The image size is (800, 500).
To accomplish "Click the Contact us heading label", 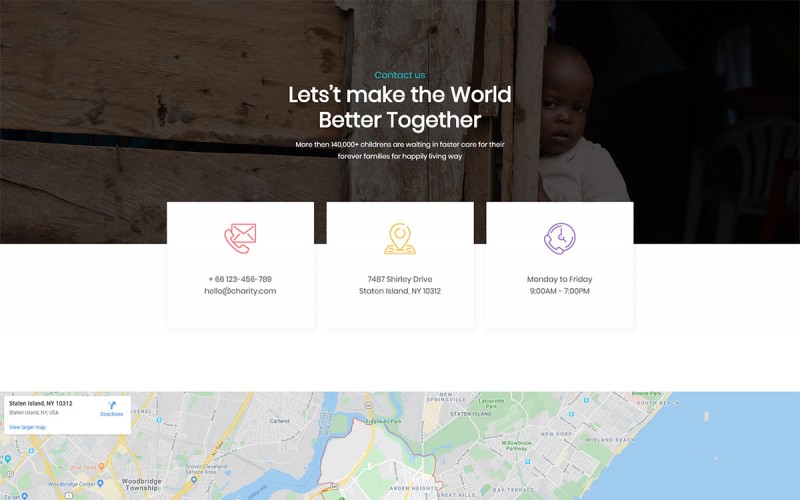I will click(x=400, y=75).
